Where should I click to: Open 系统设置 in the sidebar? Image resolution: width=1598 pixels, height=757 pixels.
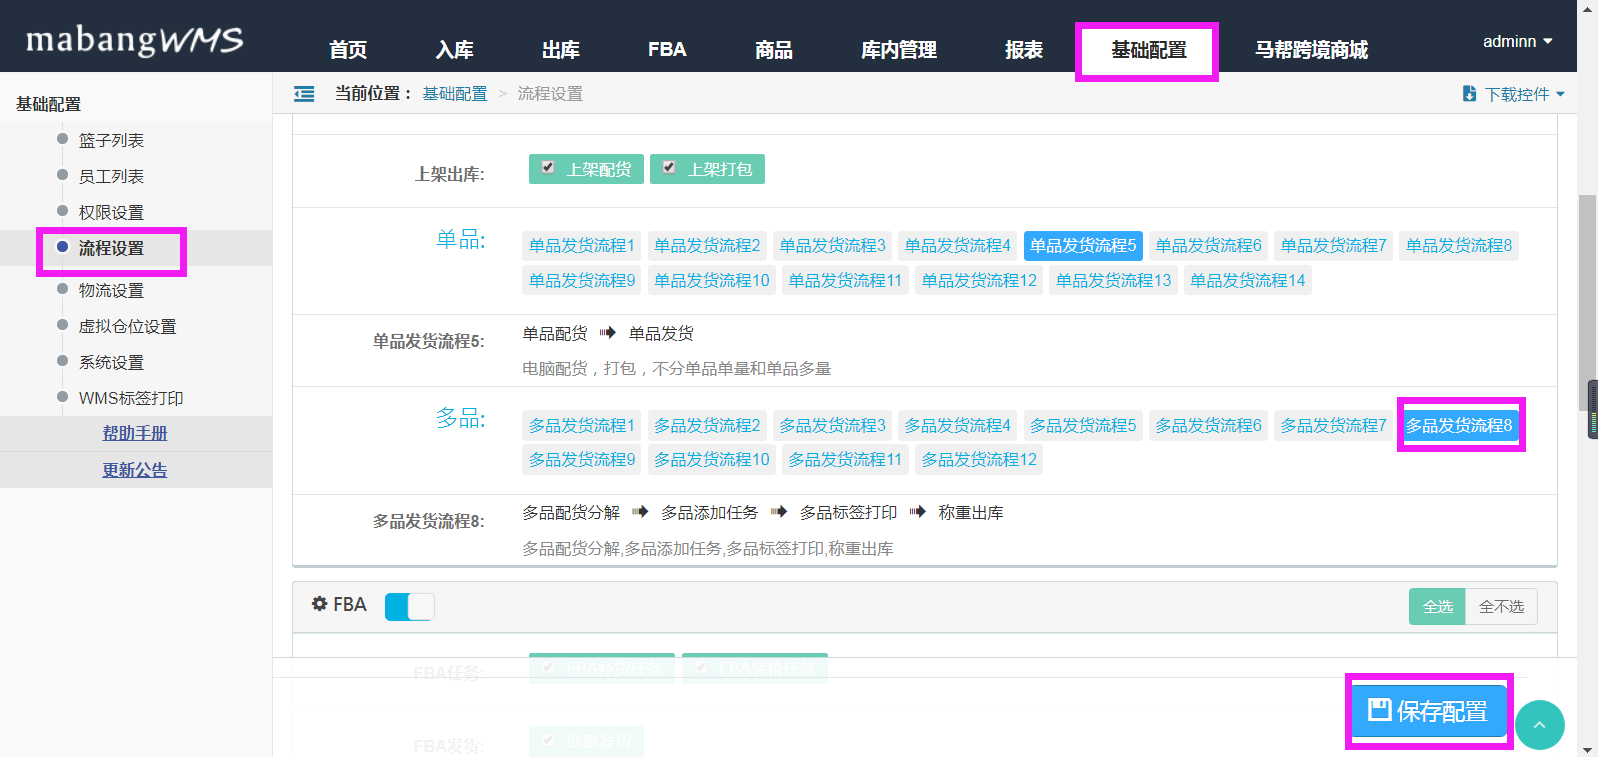coord(111,363)
